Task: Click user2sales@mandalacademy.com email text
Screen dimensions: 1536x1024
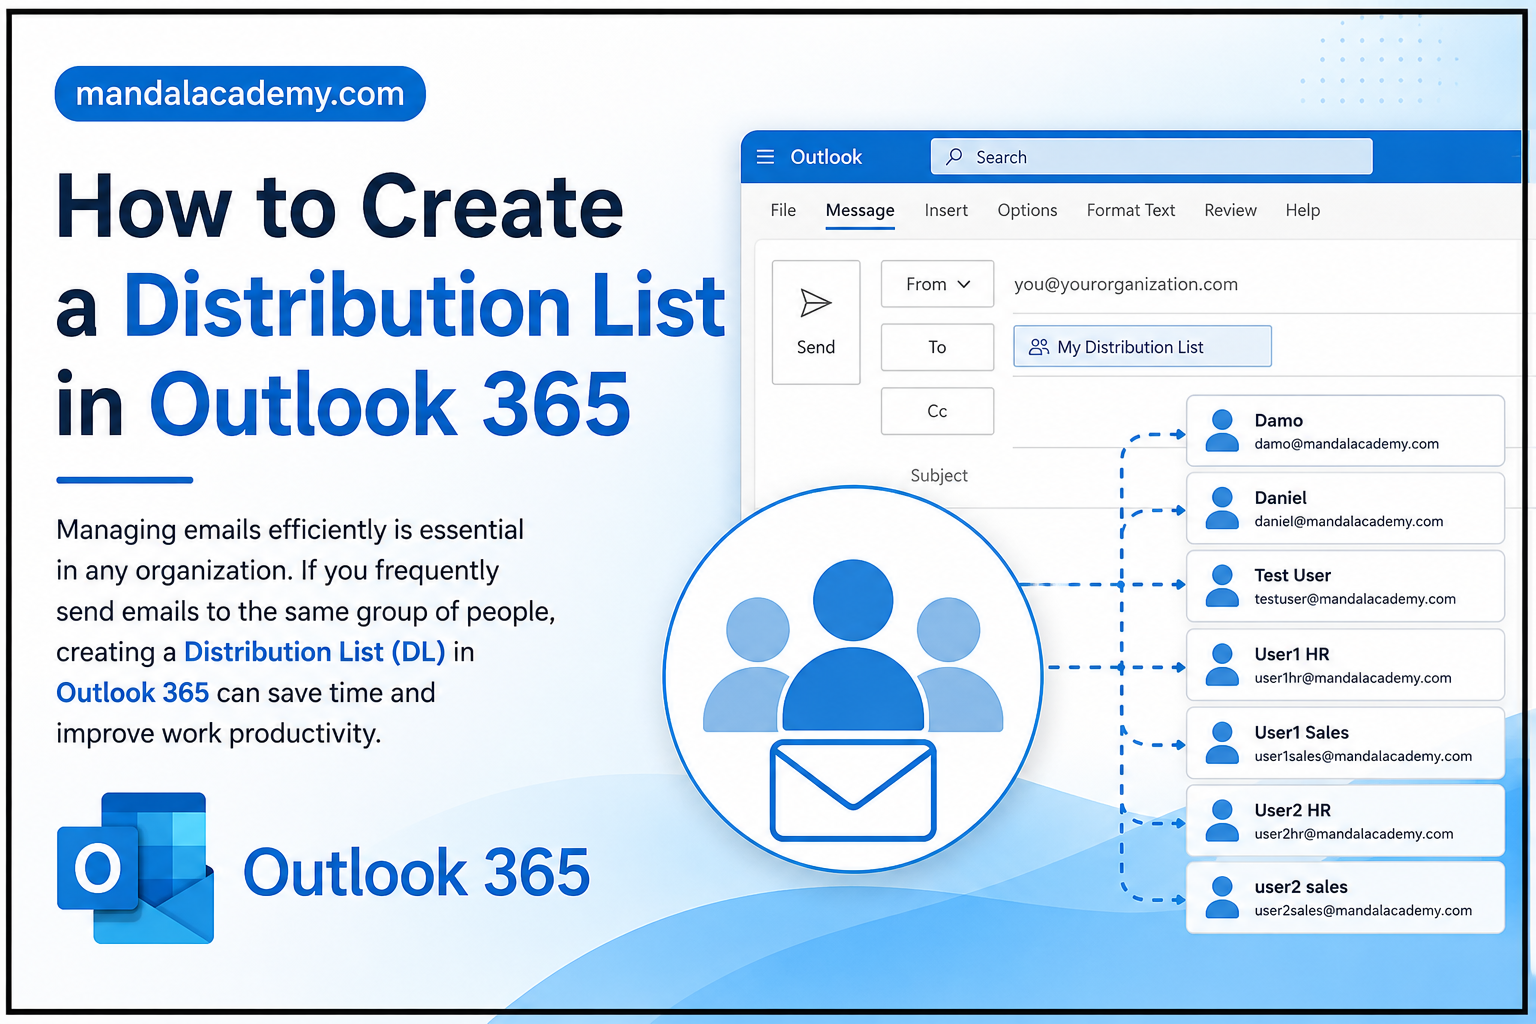Action: pos(1363,911)
